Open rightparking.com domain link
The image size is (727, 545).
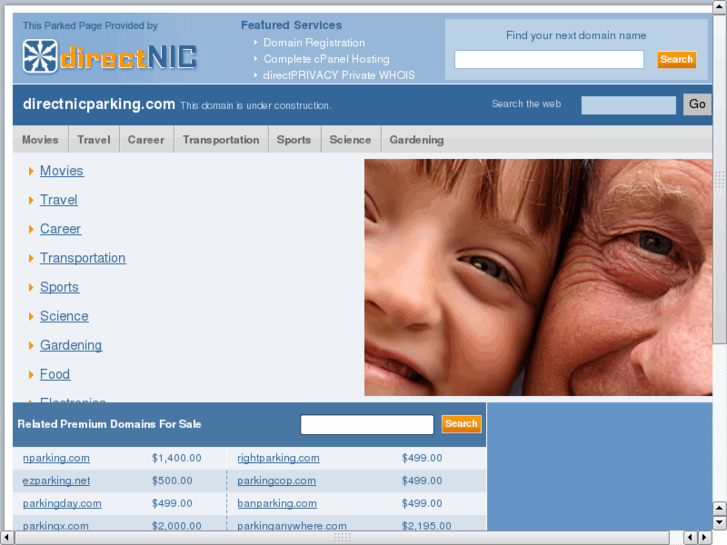point(278,458)
